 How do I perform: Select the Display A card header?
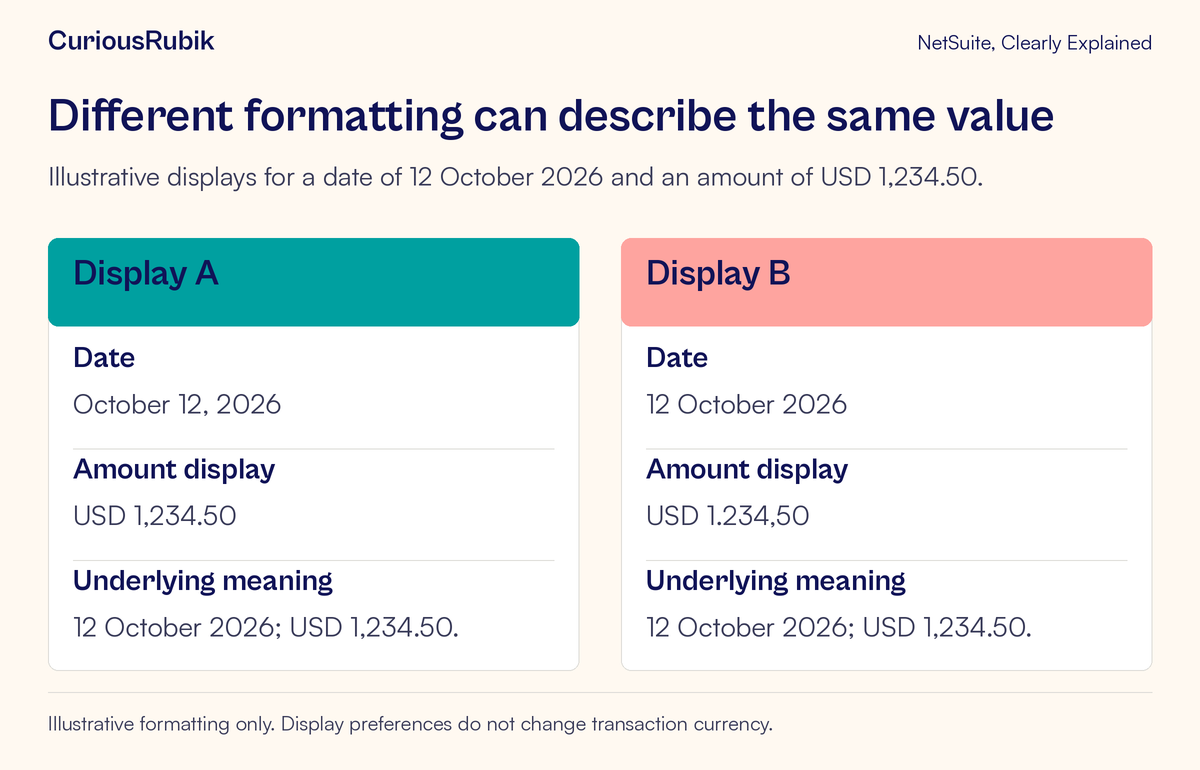314,282
